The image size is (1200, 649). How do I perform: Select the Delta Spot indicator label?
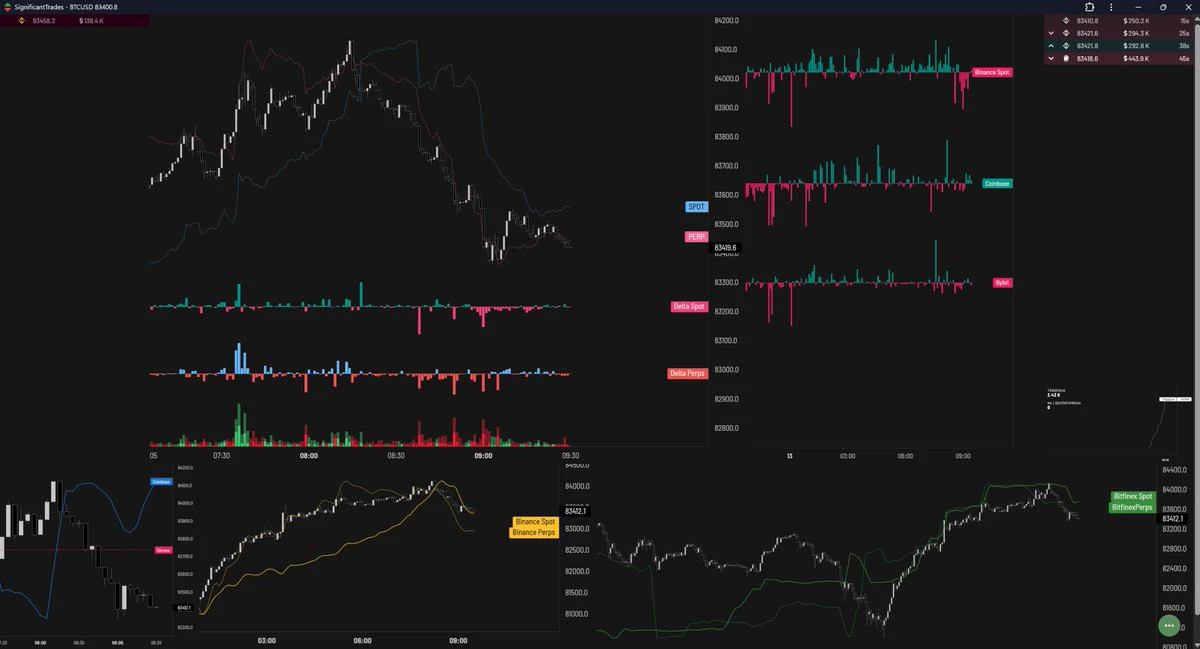(689, 307)
